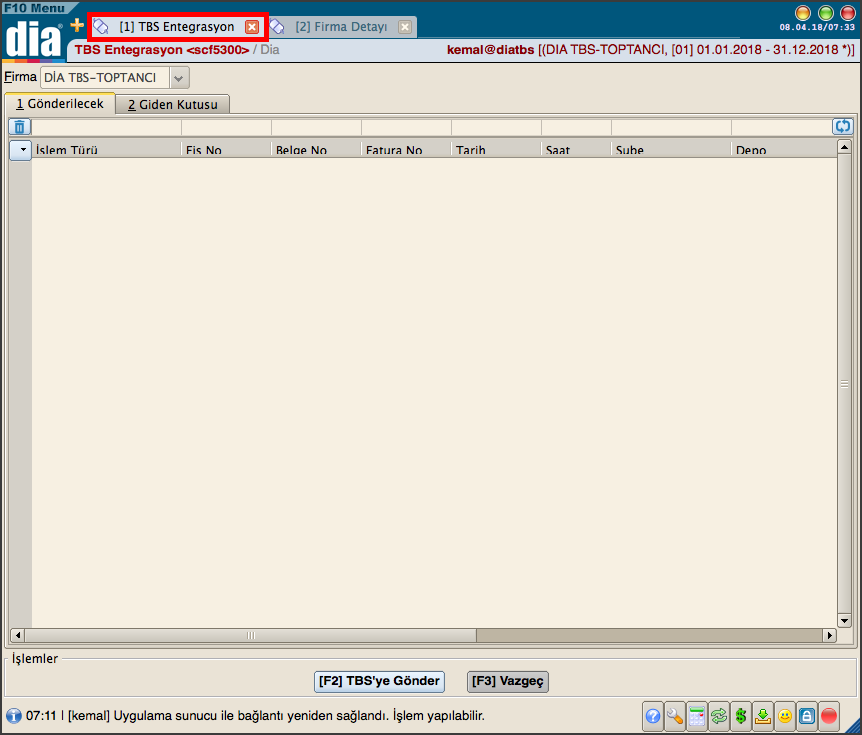Click the filter field above Tarih
The height and width of the screenshot is (735, 862).
tap(496, 127)
